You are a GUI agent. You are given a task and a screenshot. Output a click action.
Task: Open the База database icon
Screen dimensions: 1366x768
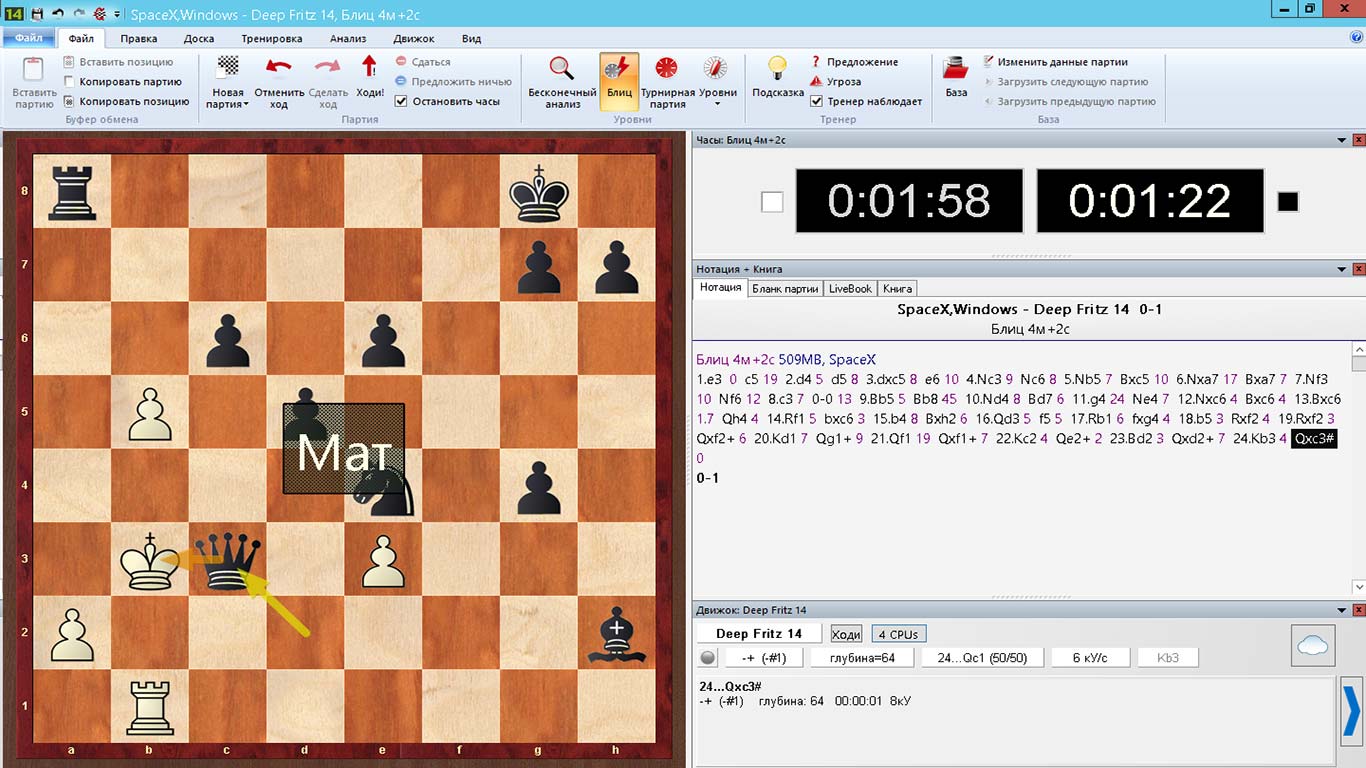coord(956,68)
